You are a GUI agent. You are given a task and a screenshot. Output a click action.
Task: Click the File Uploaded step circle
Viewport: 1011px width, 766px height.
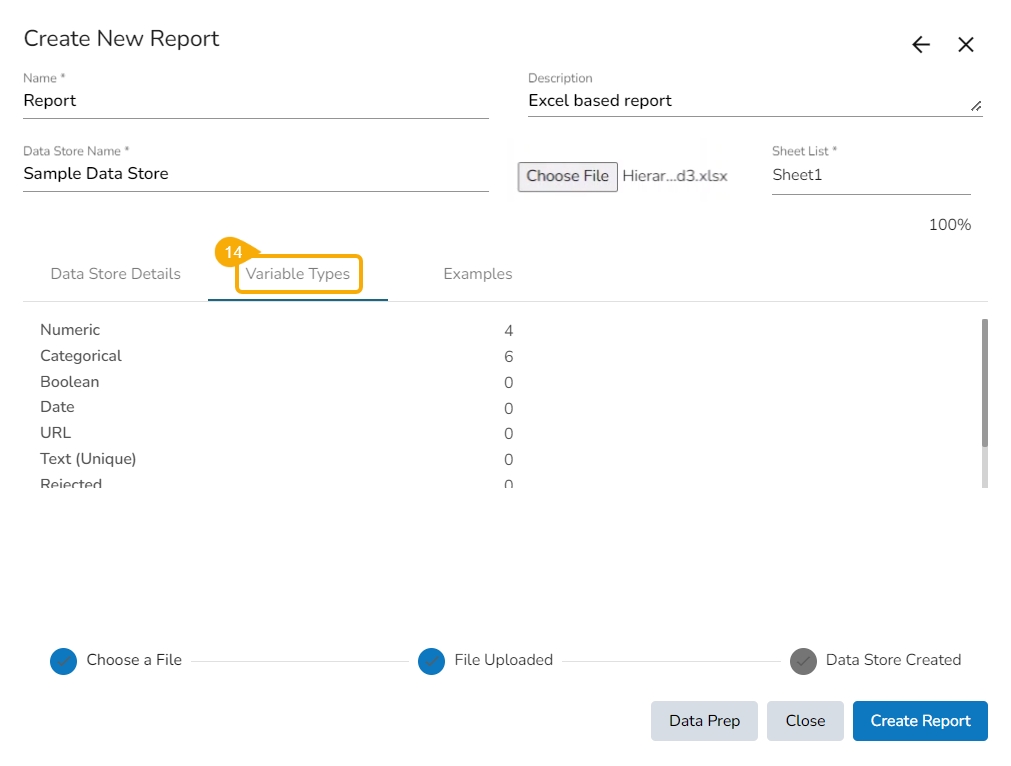[431, 661]
